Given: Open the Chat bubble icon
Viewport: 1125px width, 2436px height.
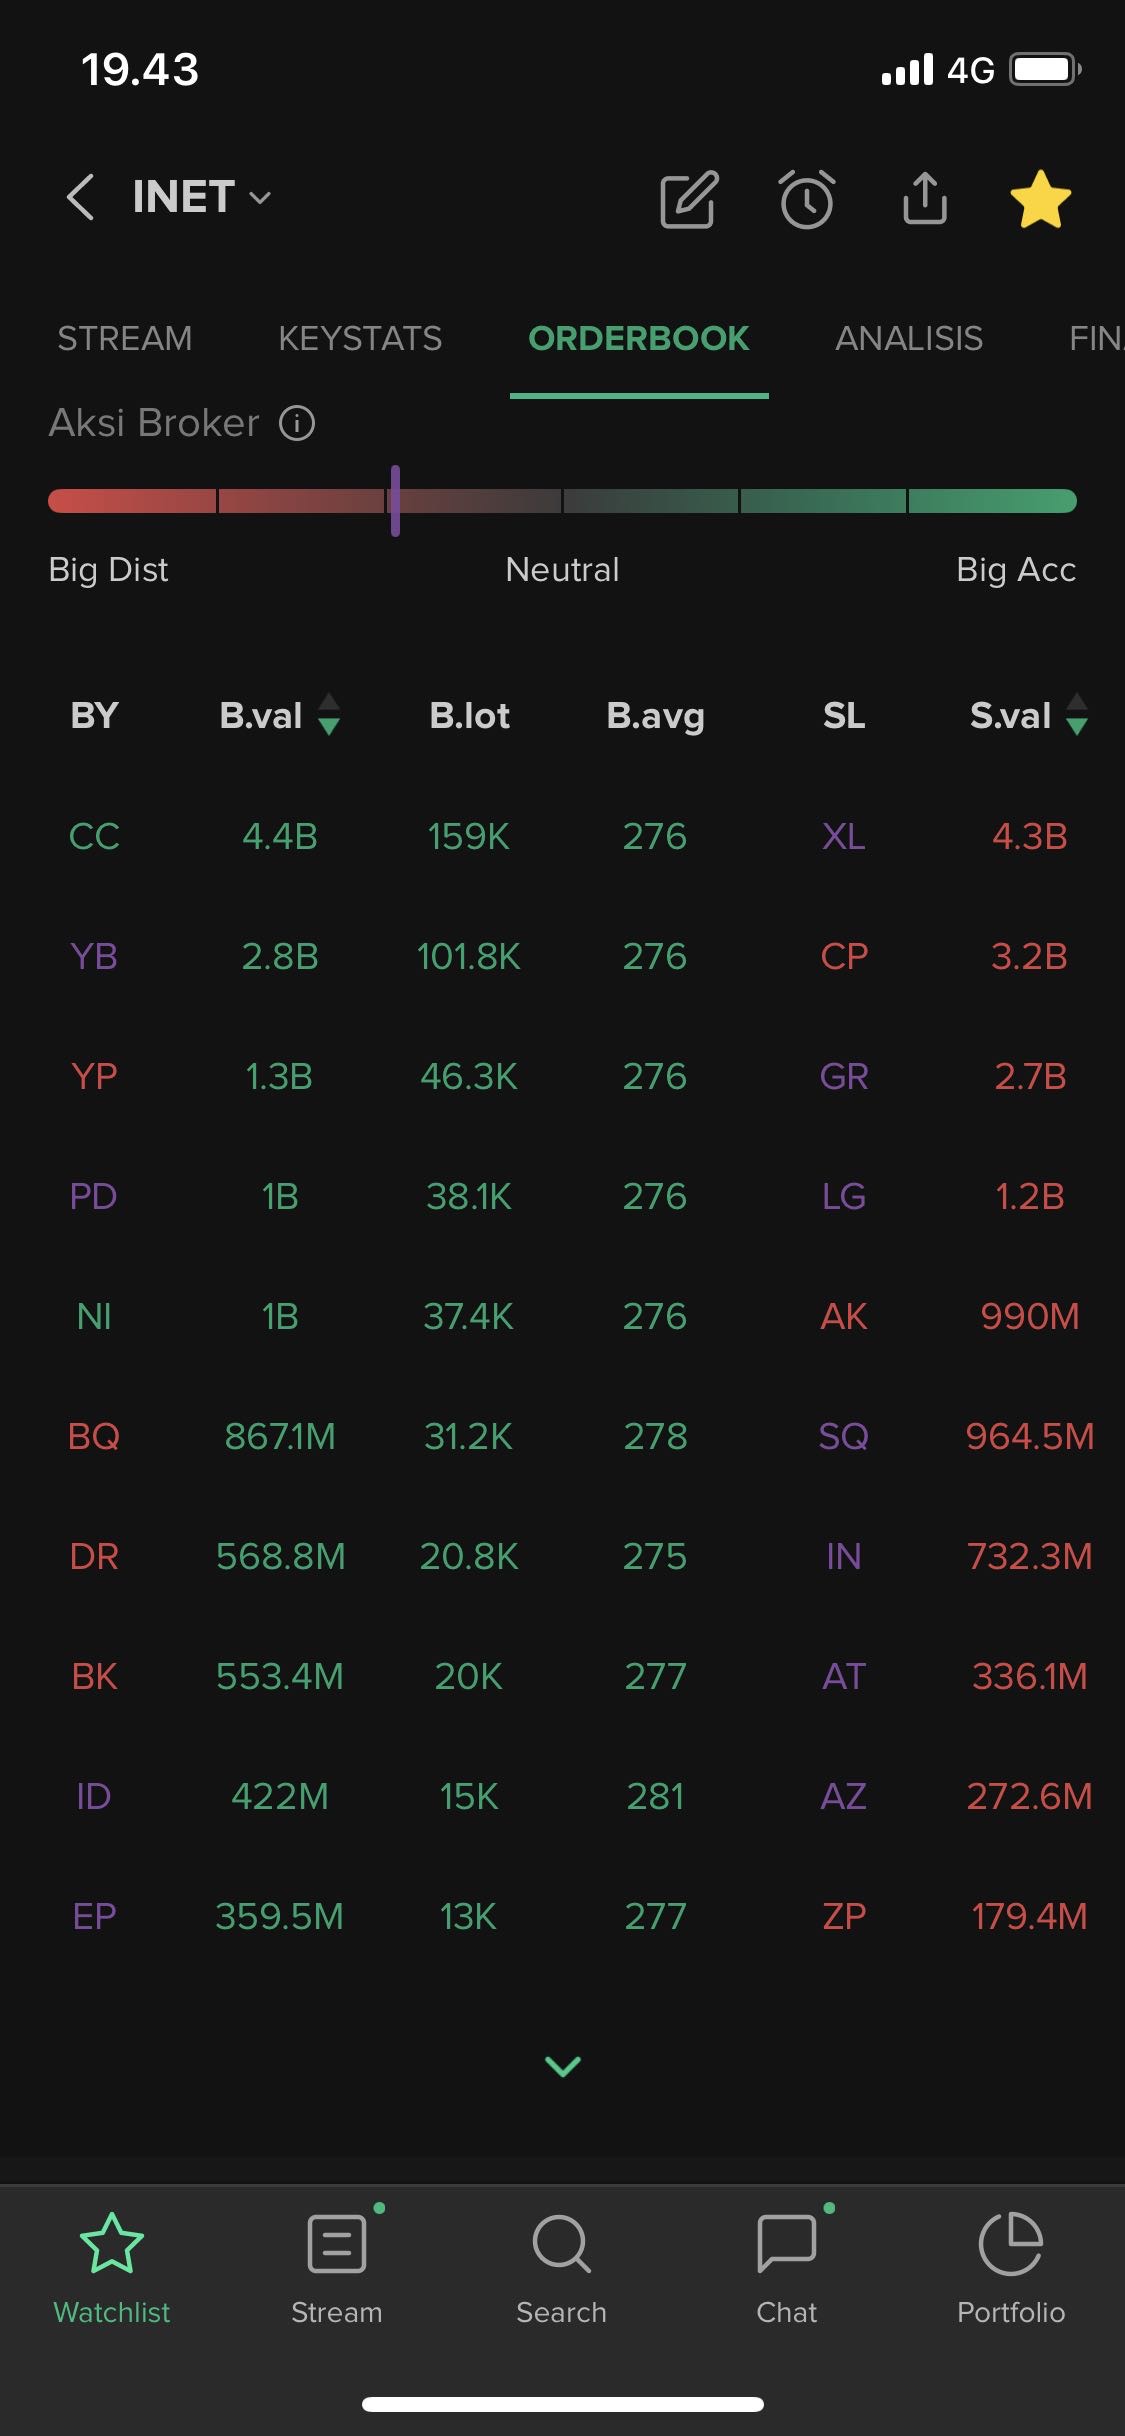Looking at the screenshot, I should [x=787, y=2245].
